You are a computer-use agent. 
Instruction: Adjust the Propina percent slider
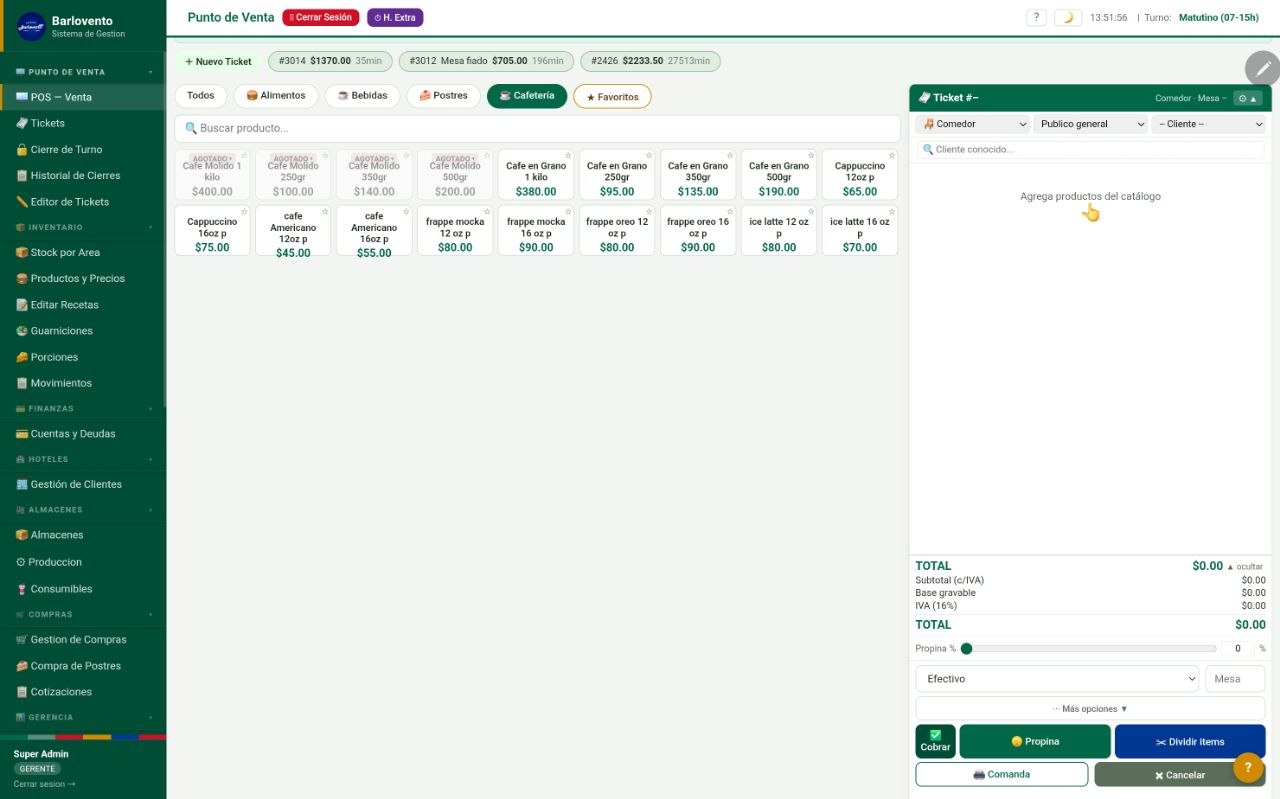click(x=1087, y=649)
